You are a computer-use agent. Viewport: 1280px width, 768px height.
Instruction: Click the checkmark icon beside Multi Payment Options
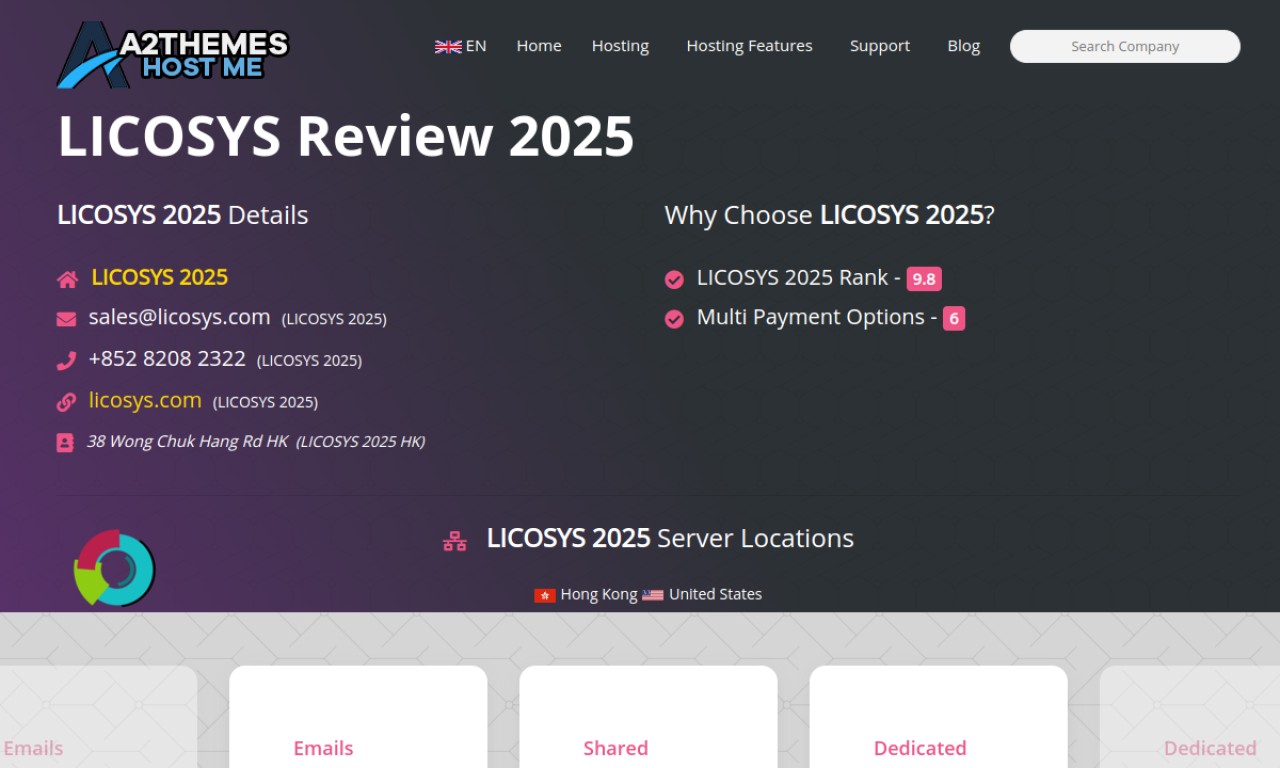point(674,318)
